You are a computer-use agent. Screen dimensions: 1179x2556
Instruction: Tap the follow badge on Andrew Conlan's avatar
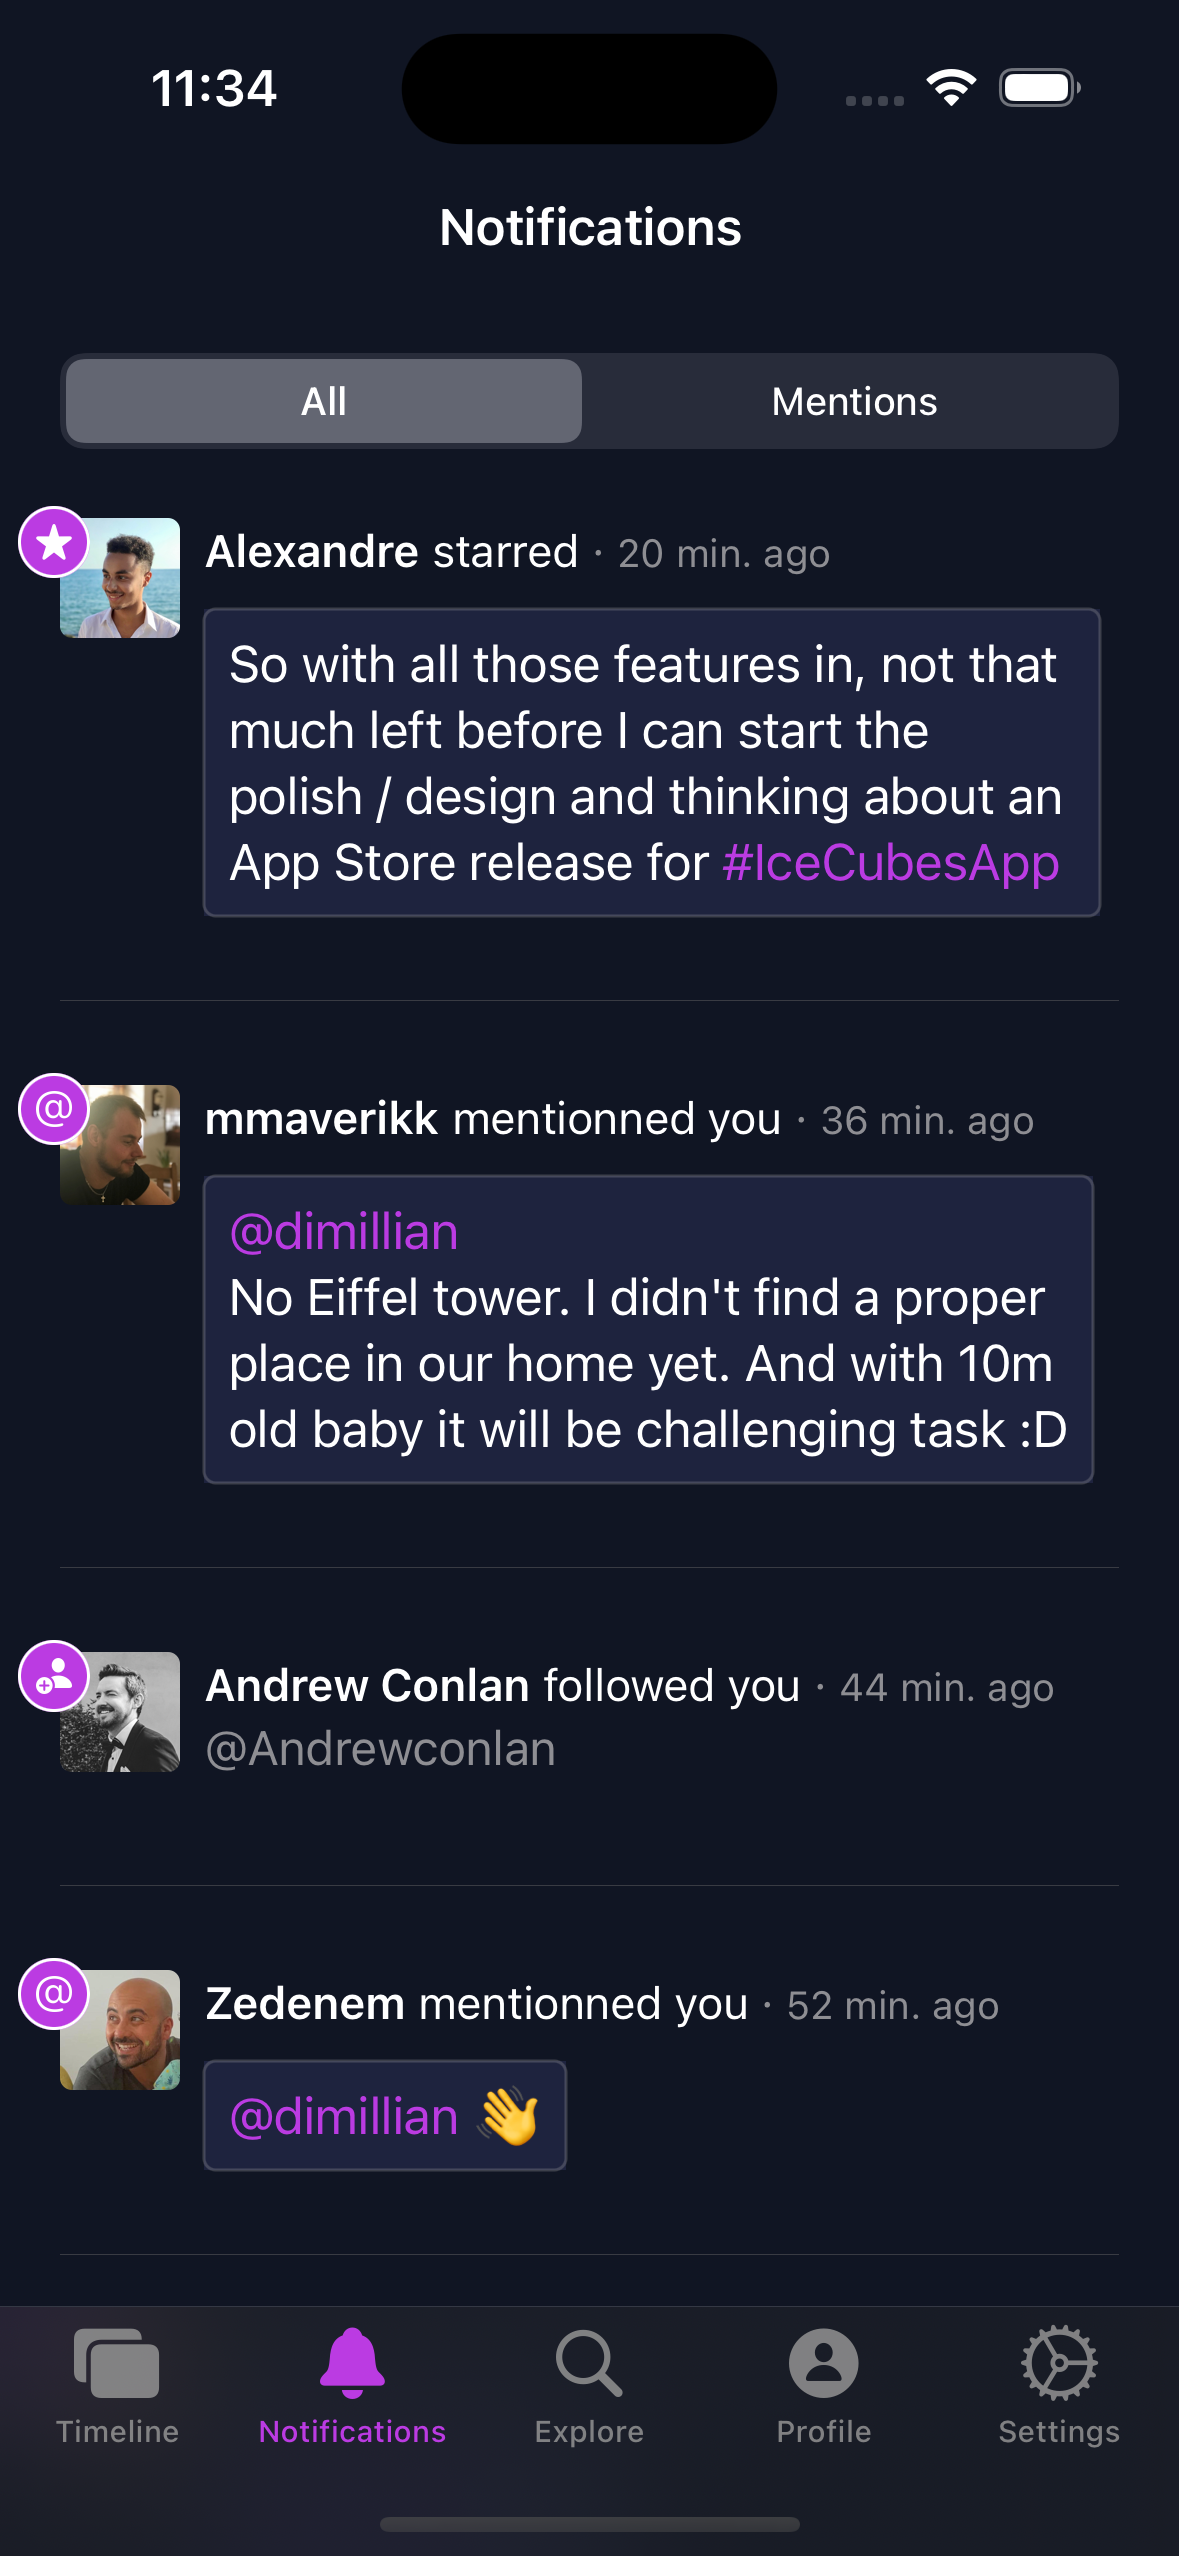point(54,1676)
